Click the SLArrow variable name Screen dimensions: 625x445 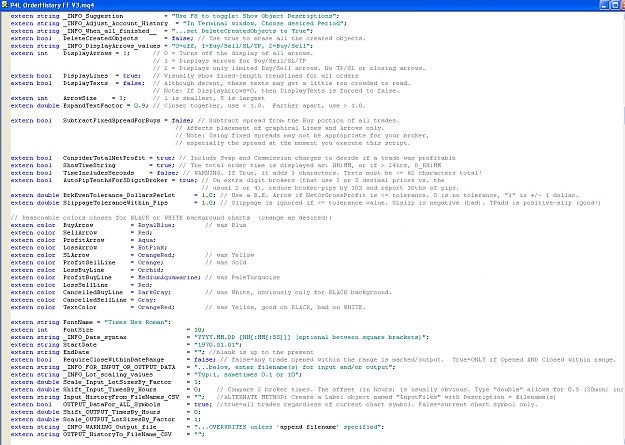coord(76,255)
